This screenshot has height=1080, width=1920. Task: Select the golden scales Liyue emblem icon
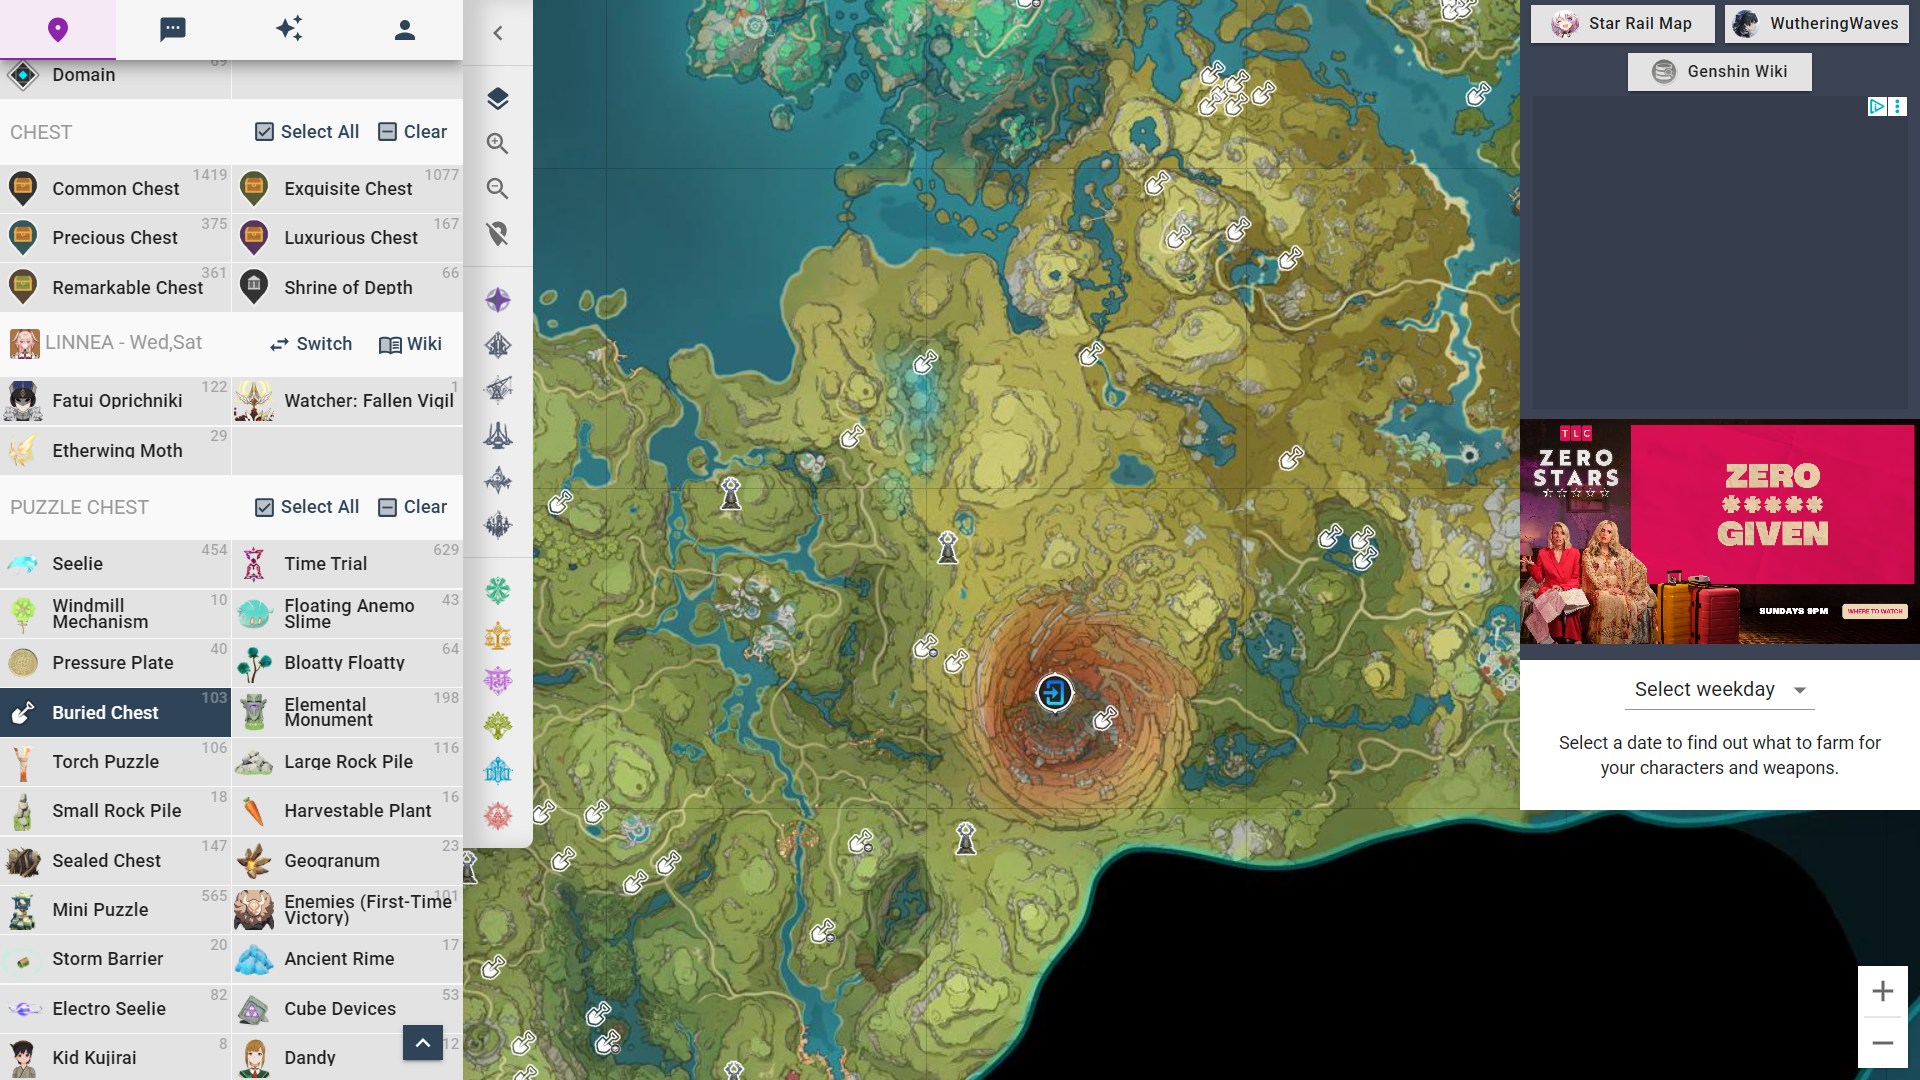[x=498, y=636]
